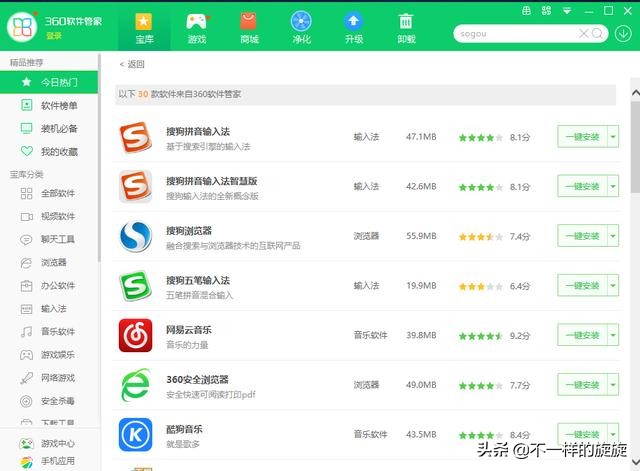Open the download manager arrow icon
The height and width of the screenshot is (471, 640).
click(623, 33)
